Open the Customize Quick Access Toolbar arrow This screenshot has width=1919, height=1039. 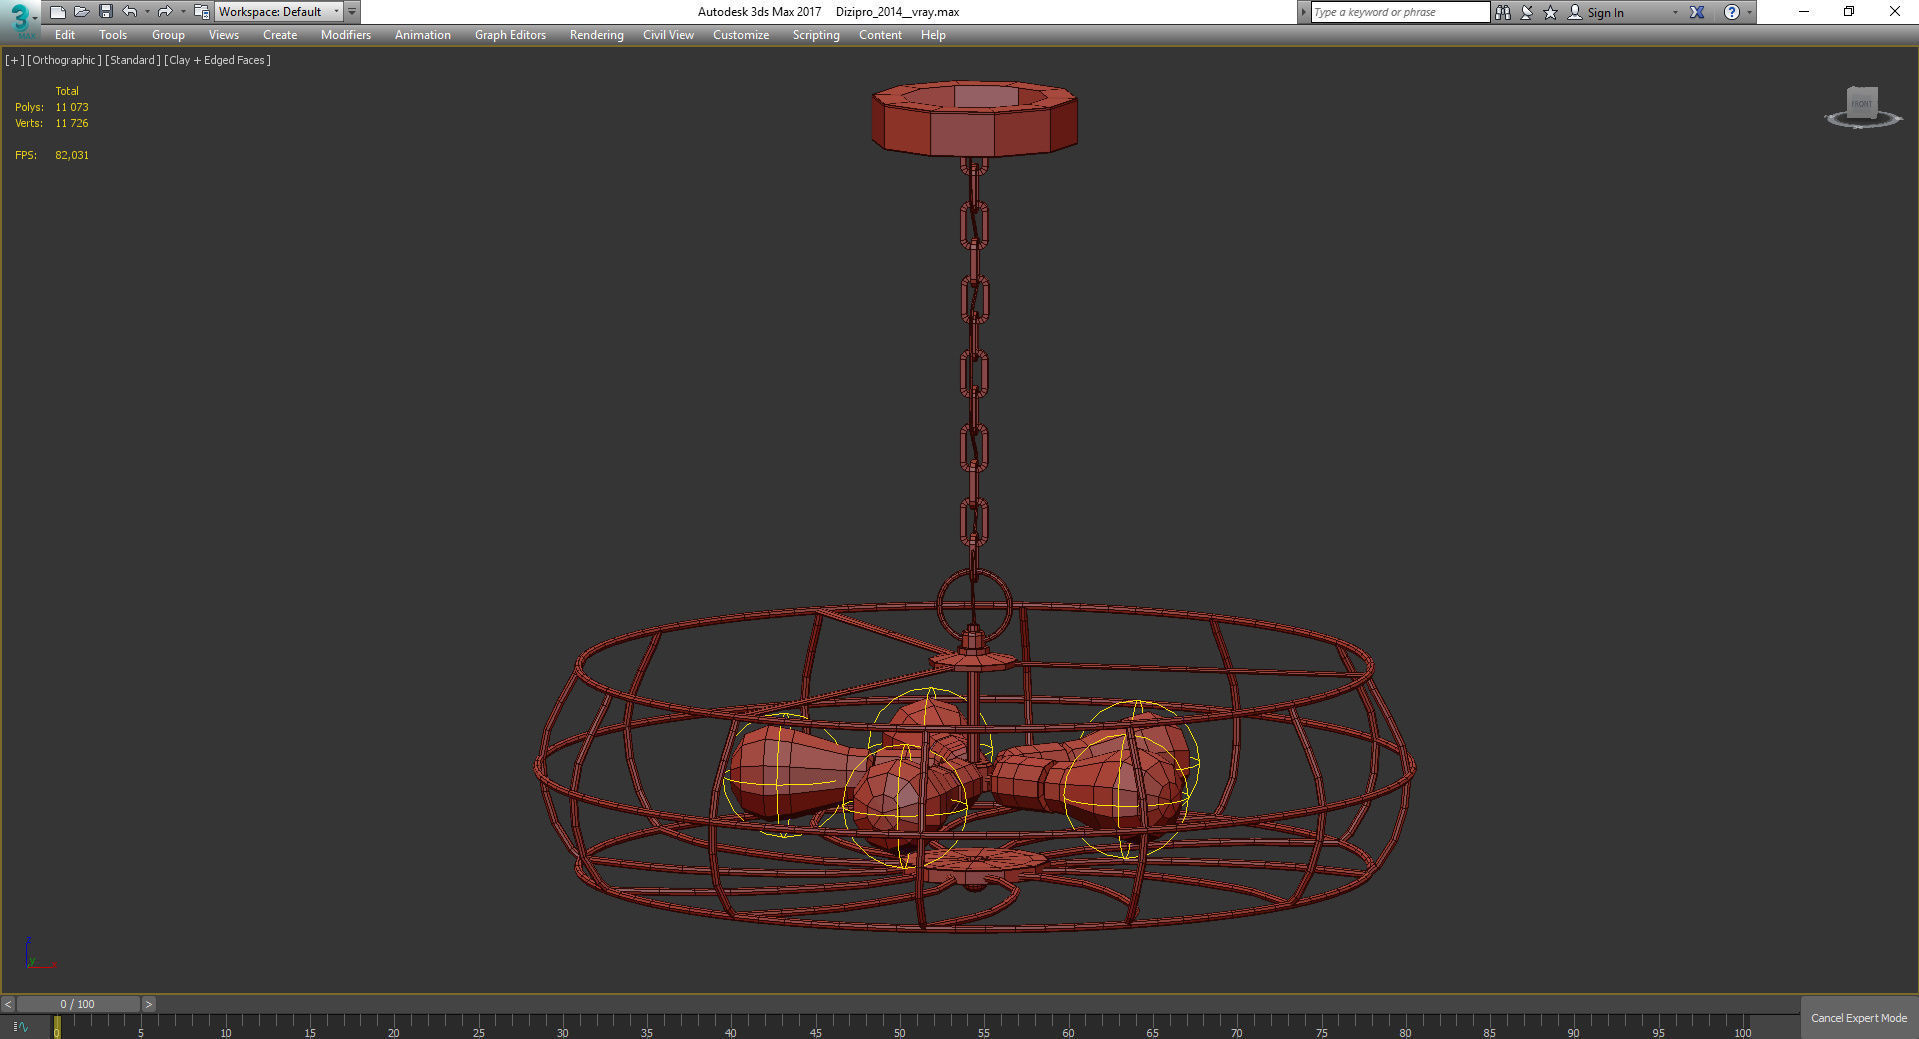[x=352, y=12]
